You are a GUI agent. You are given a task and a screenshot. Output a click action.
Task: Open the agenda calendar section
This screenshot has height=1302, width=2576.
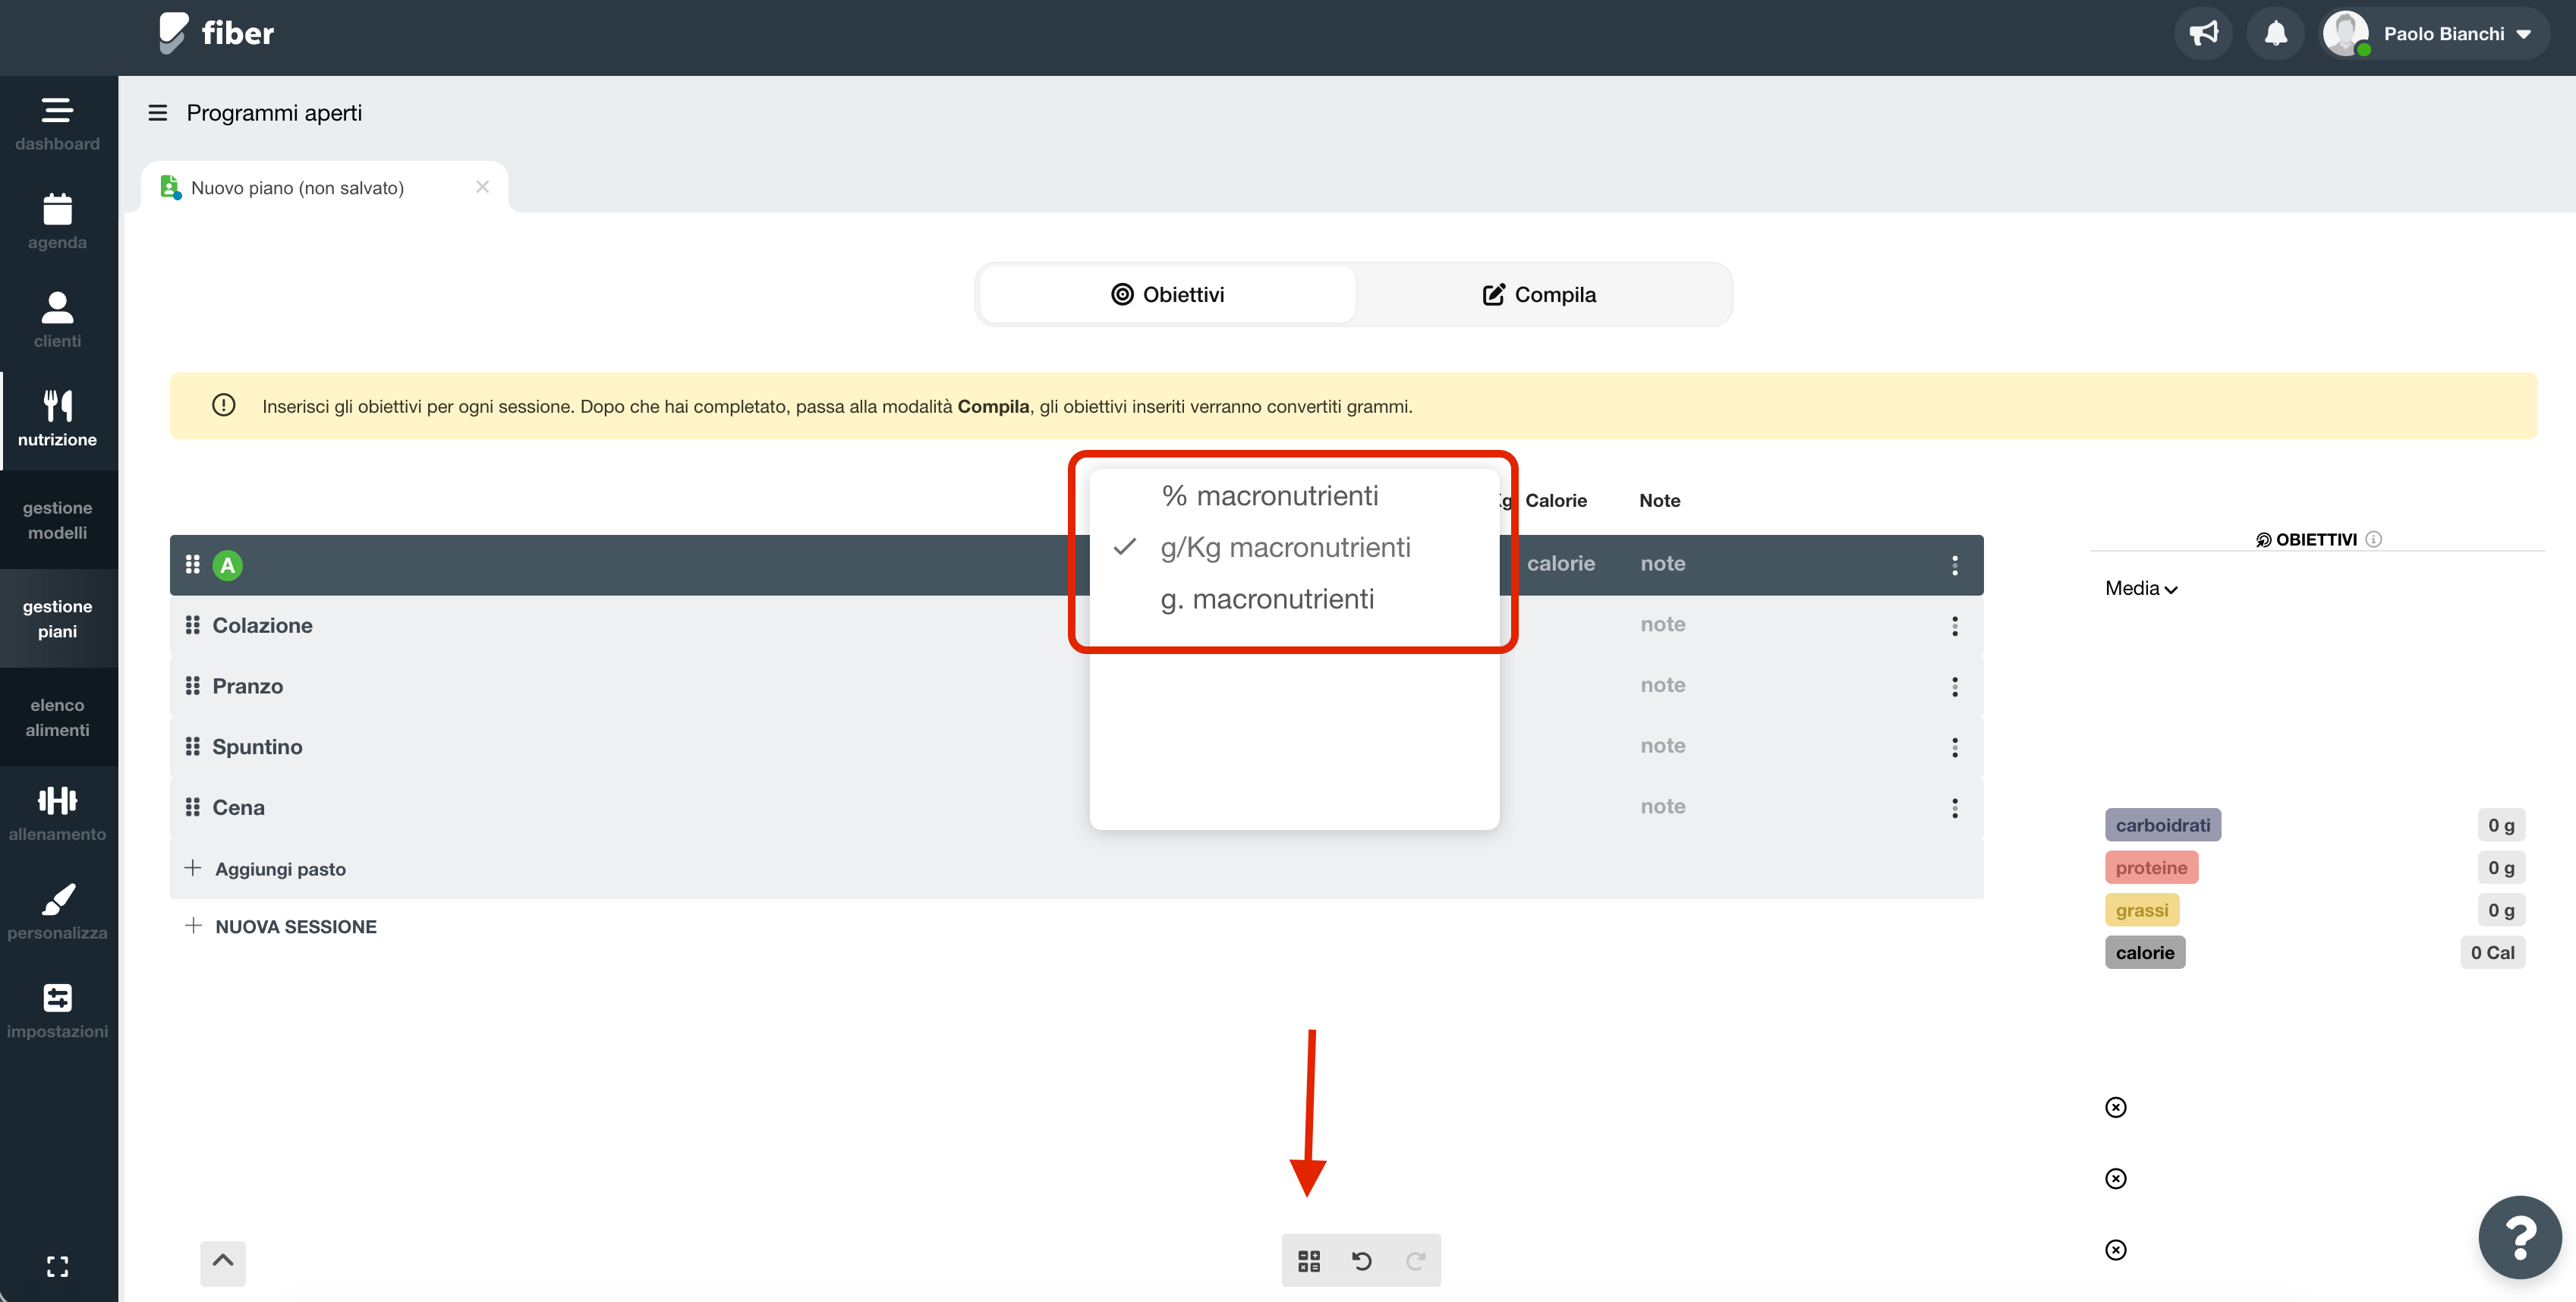pyautogui.click(x=57, y=223)
